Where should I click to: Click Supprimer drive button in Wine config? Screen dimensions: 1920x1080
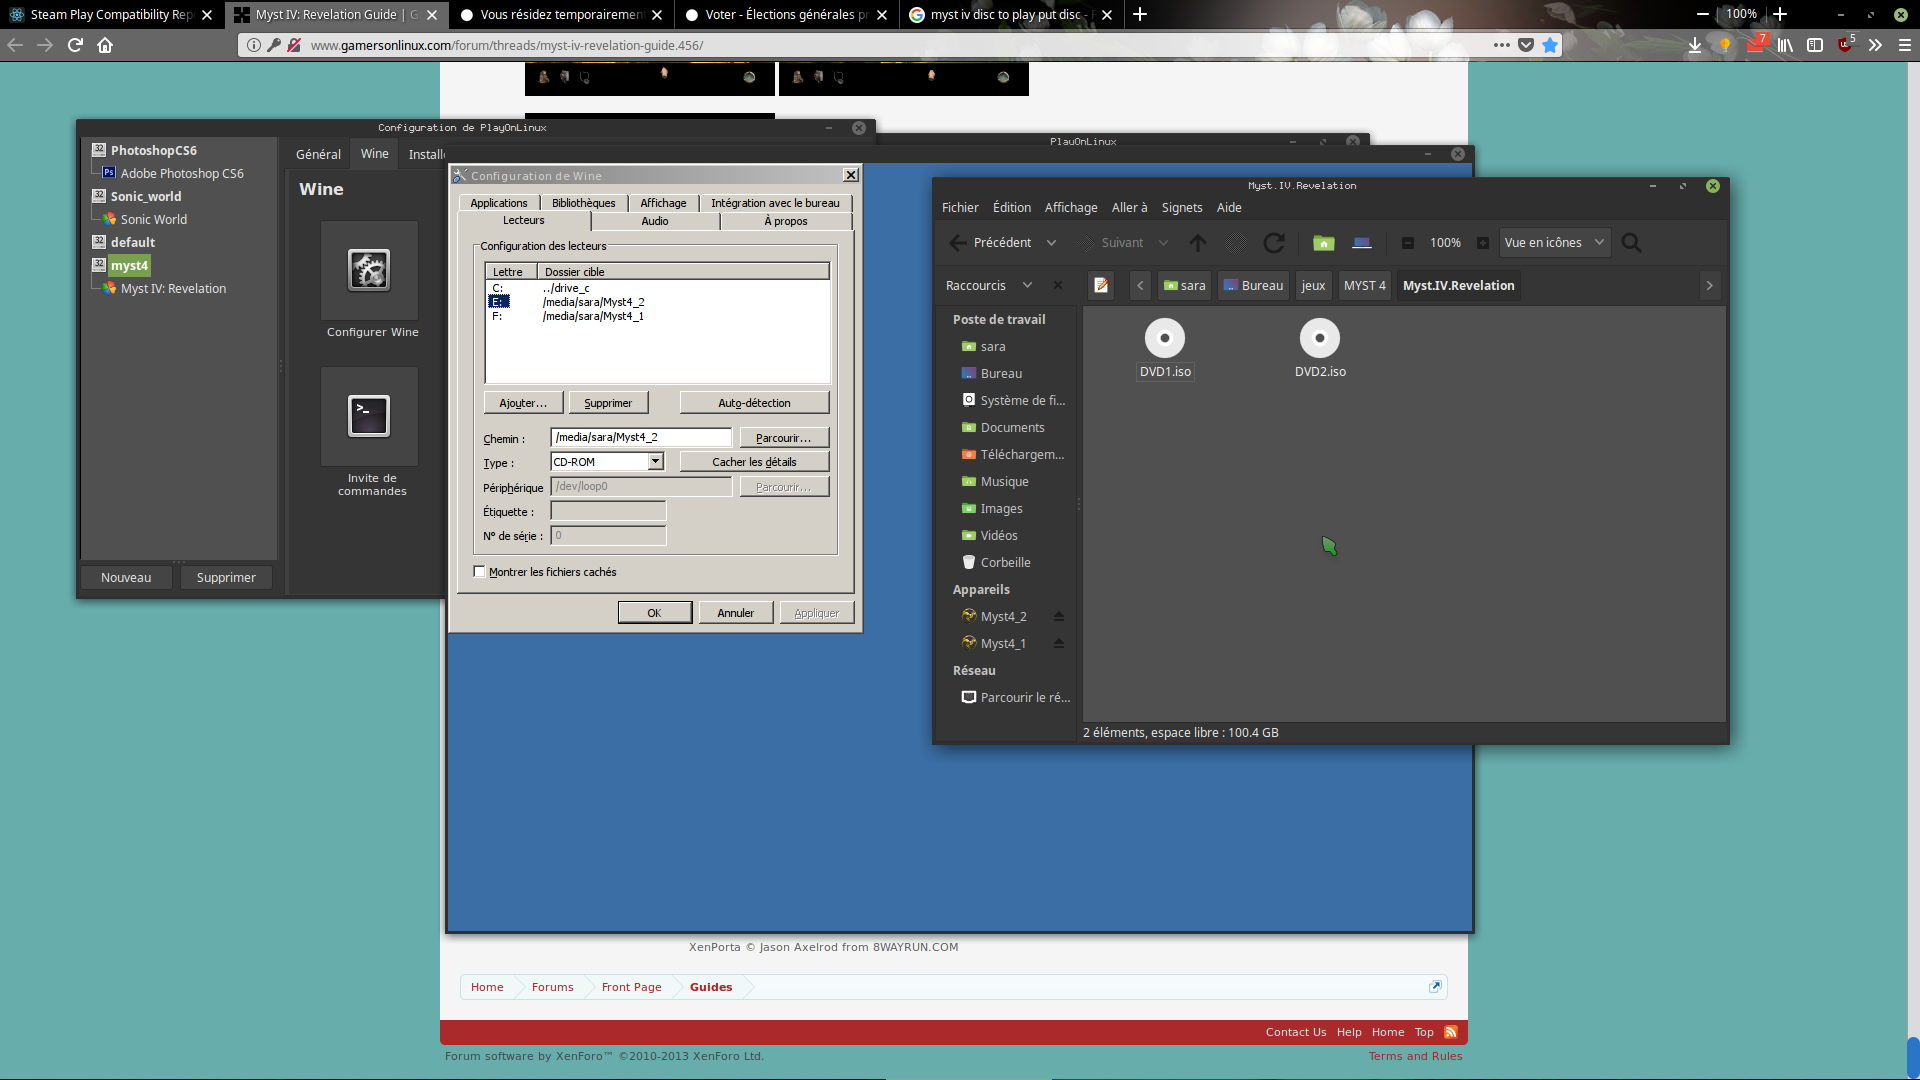click(x=608, y=403)
